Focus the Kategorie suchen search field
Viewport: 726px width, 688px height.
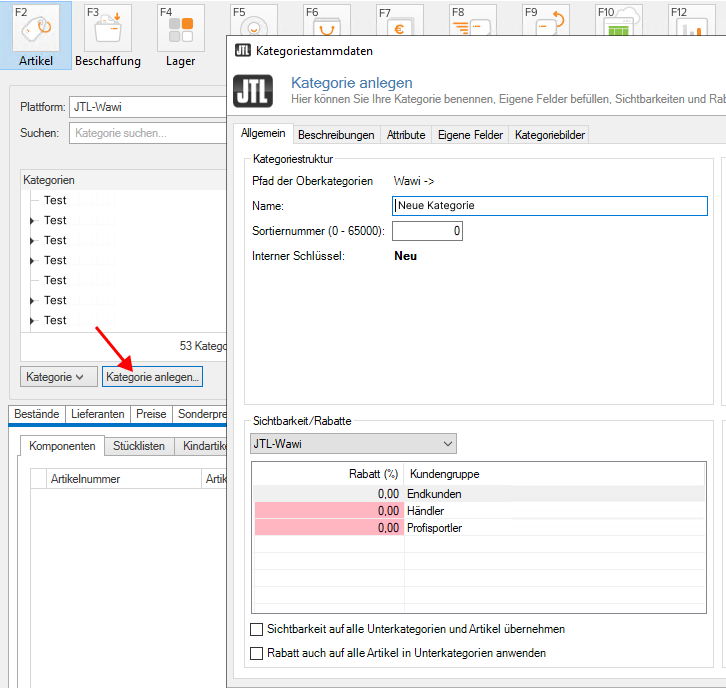click(x=148, y=133)
